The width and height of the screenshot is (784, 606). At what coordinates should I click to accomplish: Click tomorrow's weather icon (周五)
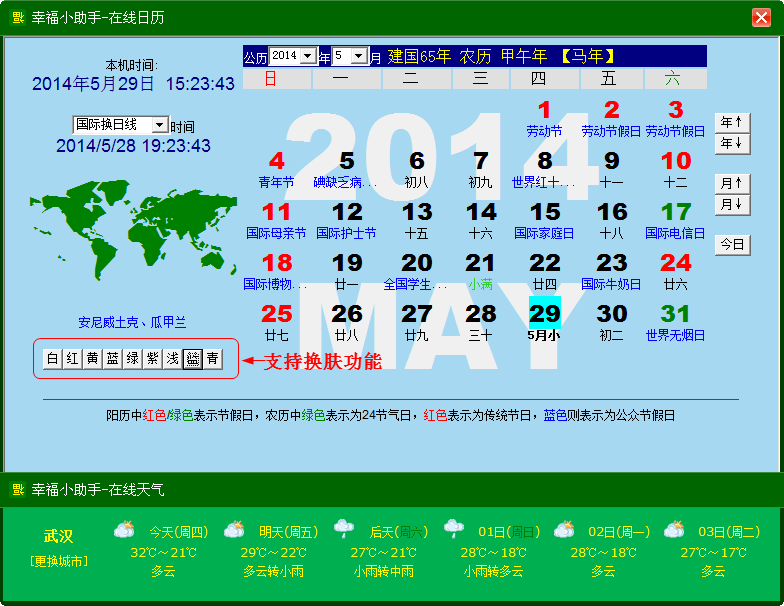point(234,529)
